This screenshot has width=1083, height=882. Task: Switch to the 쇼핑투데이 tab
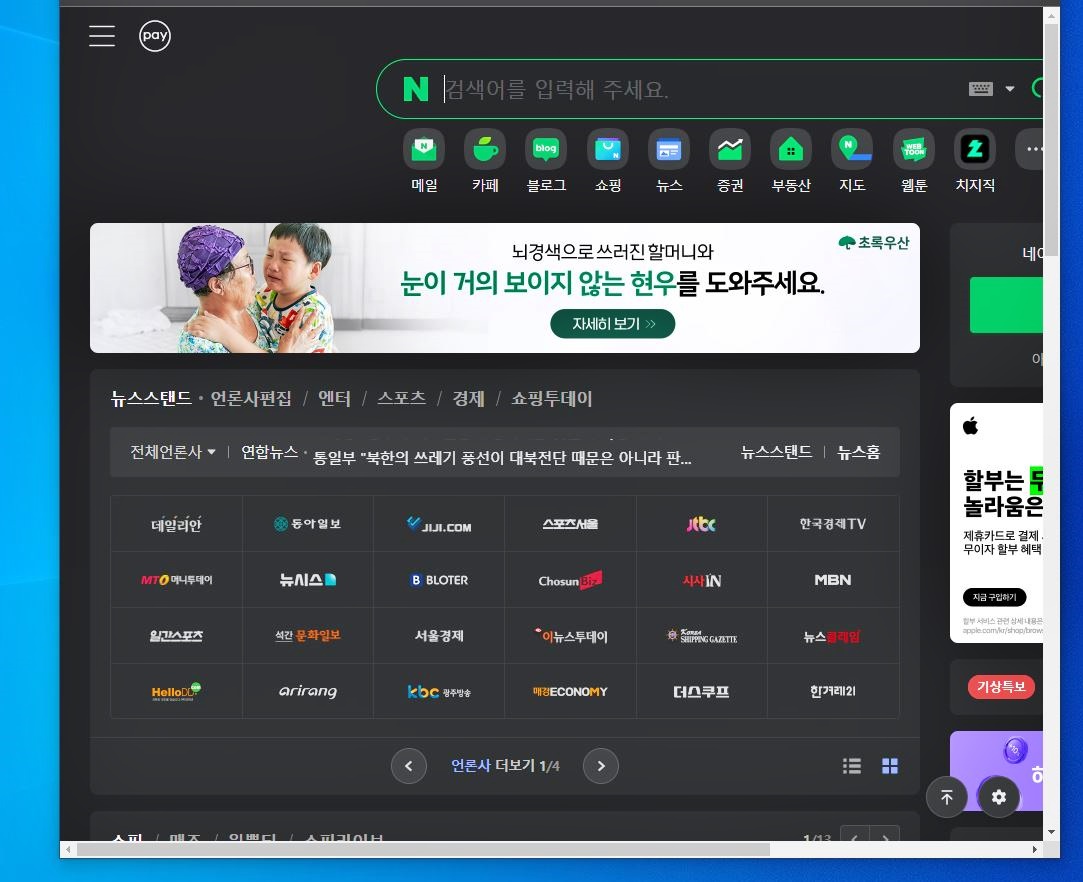(551, 399)
